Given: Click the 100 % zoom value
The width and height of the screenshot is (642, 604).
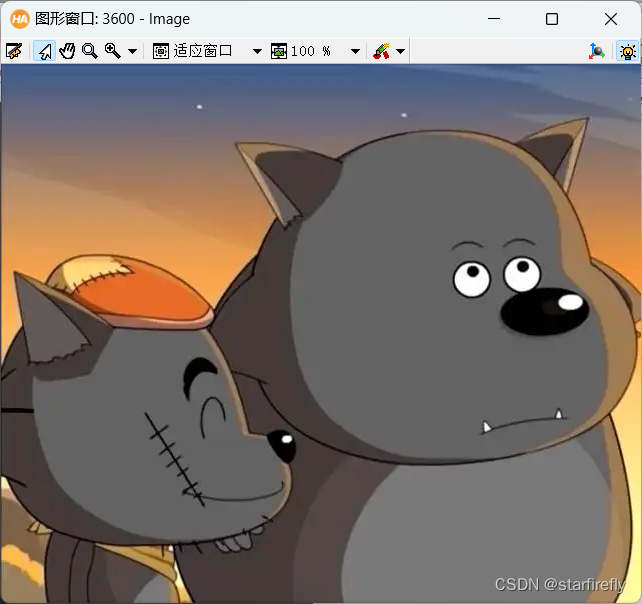Looking at the screenshot, I should point(311,51).
